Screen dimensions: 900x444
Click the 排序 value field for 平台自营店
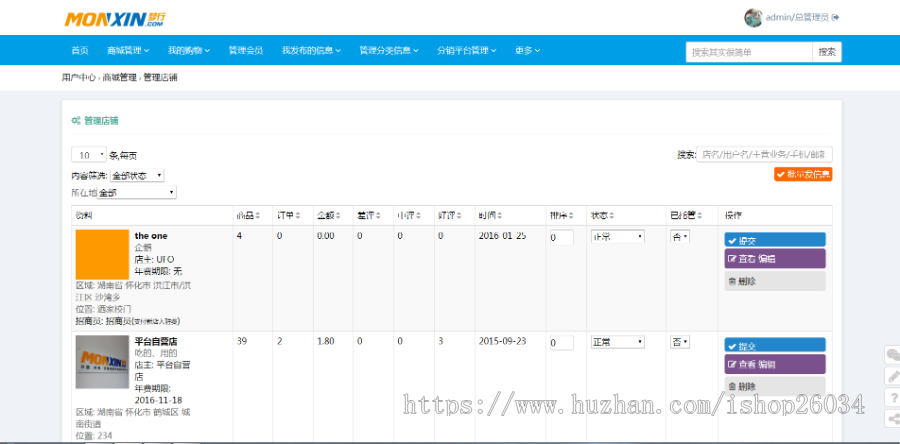click(561, 342)
